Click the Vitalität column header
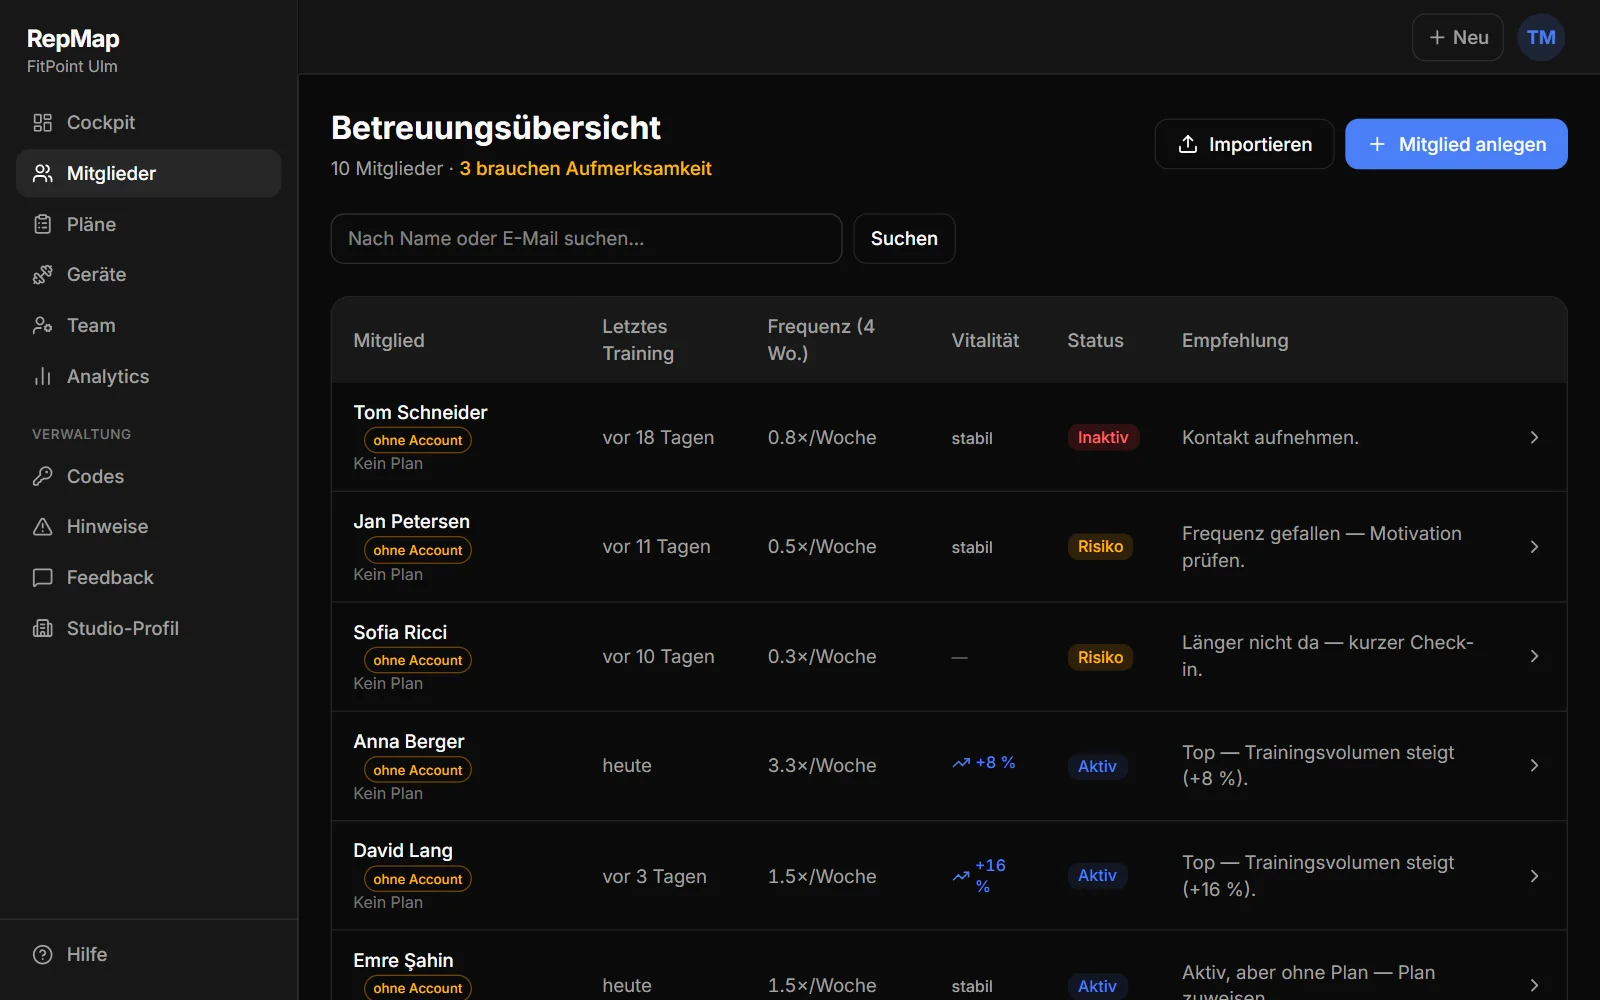Image resolution: width=1600 pixels, height=1000 pixels. [985, 340]
